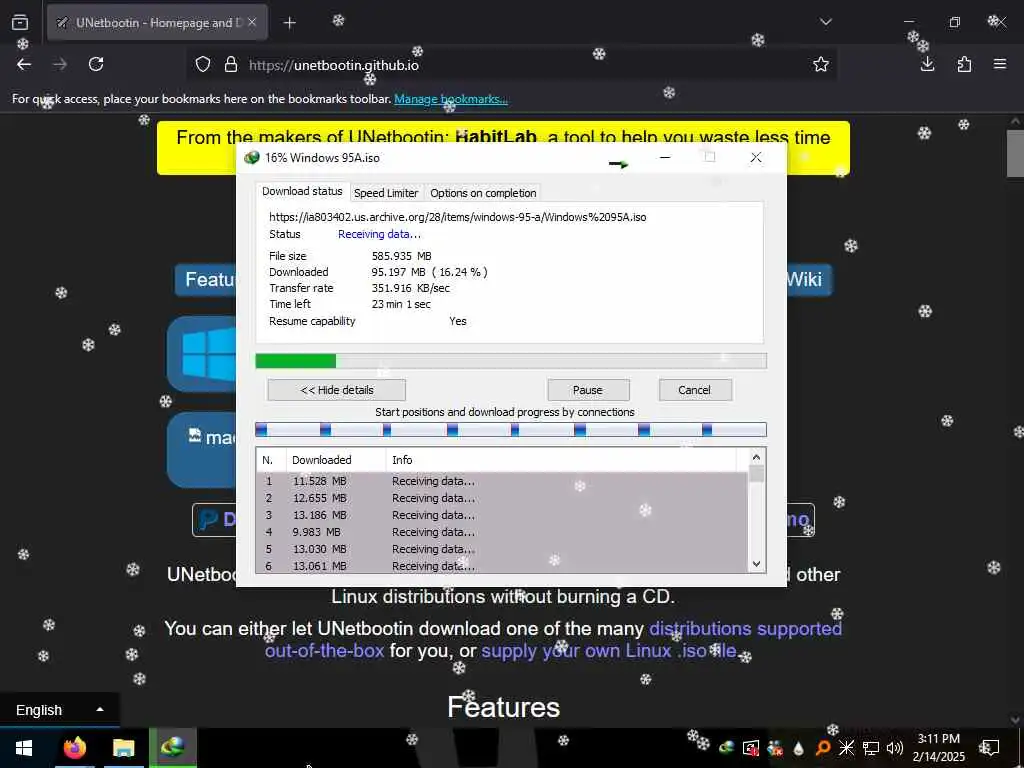Click the taskbar clock showing 3:11 PM
This screenshot has width=1024, height=768.
pyautogui.click(x=940, y=748)
